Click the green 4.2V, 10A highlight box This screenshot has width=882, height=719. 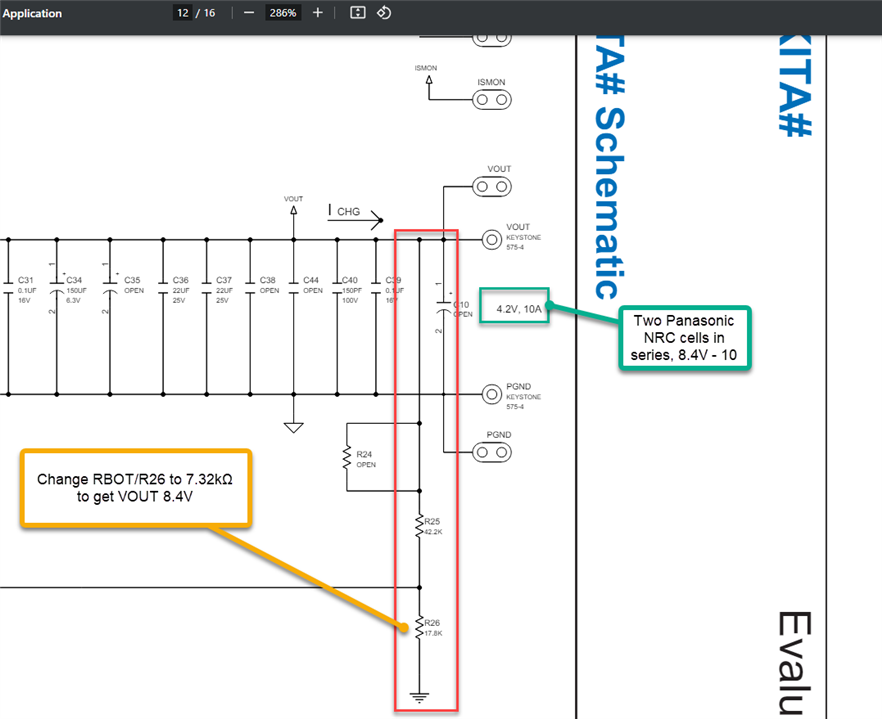[x=514, y=305]
